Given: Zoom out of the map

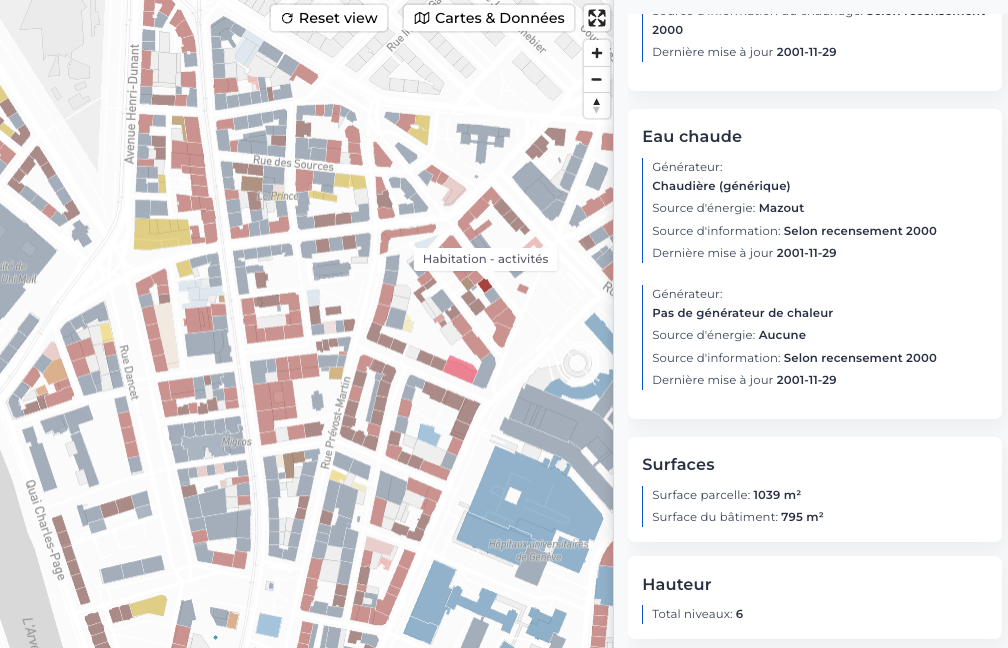Looking at the screenshot, I should point(596,79).
